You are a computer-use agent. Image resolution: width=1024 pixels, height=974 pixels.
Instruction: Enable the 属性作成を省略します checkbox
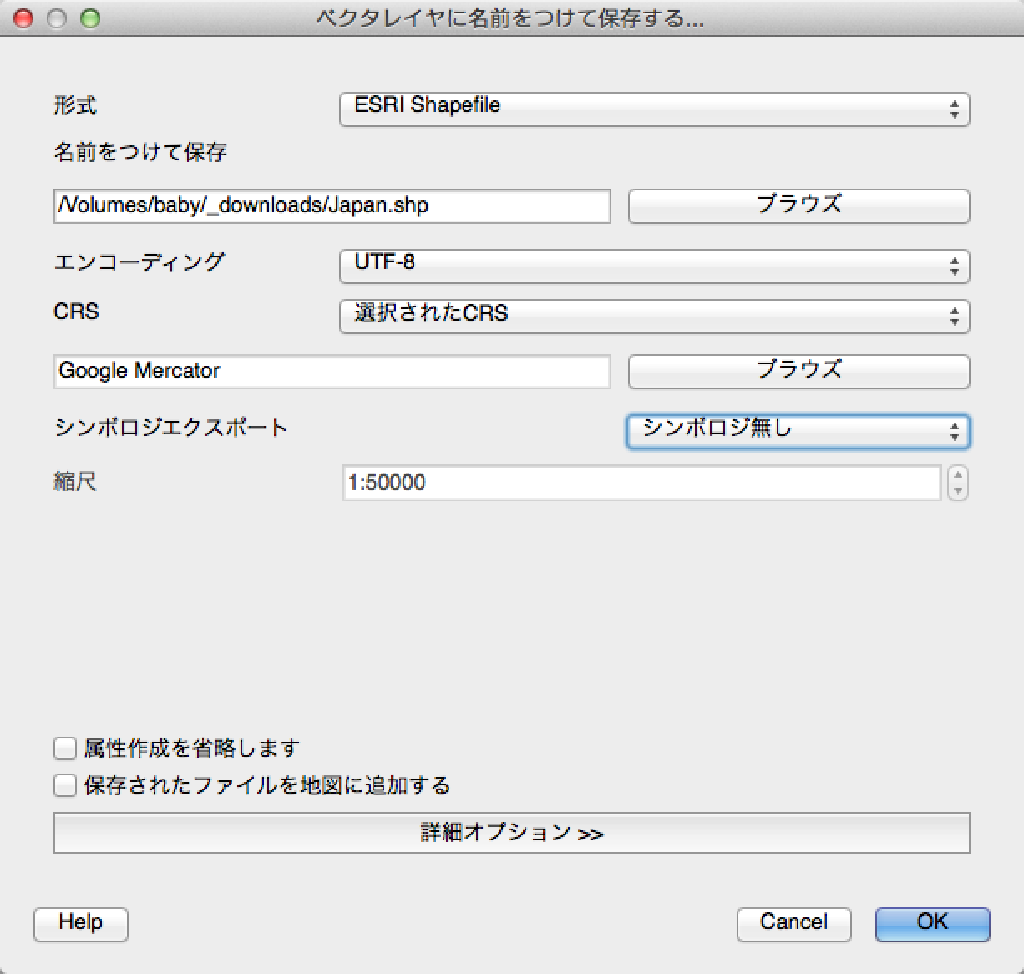click(65, 747)
